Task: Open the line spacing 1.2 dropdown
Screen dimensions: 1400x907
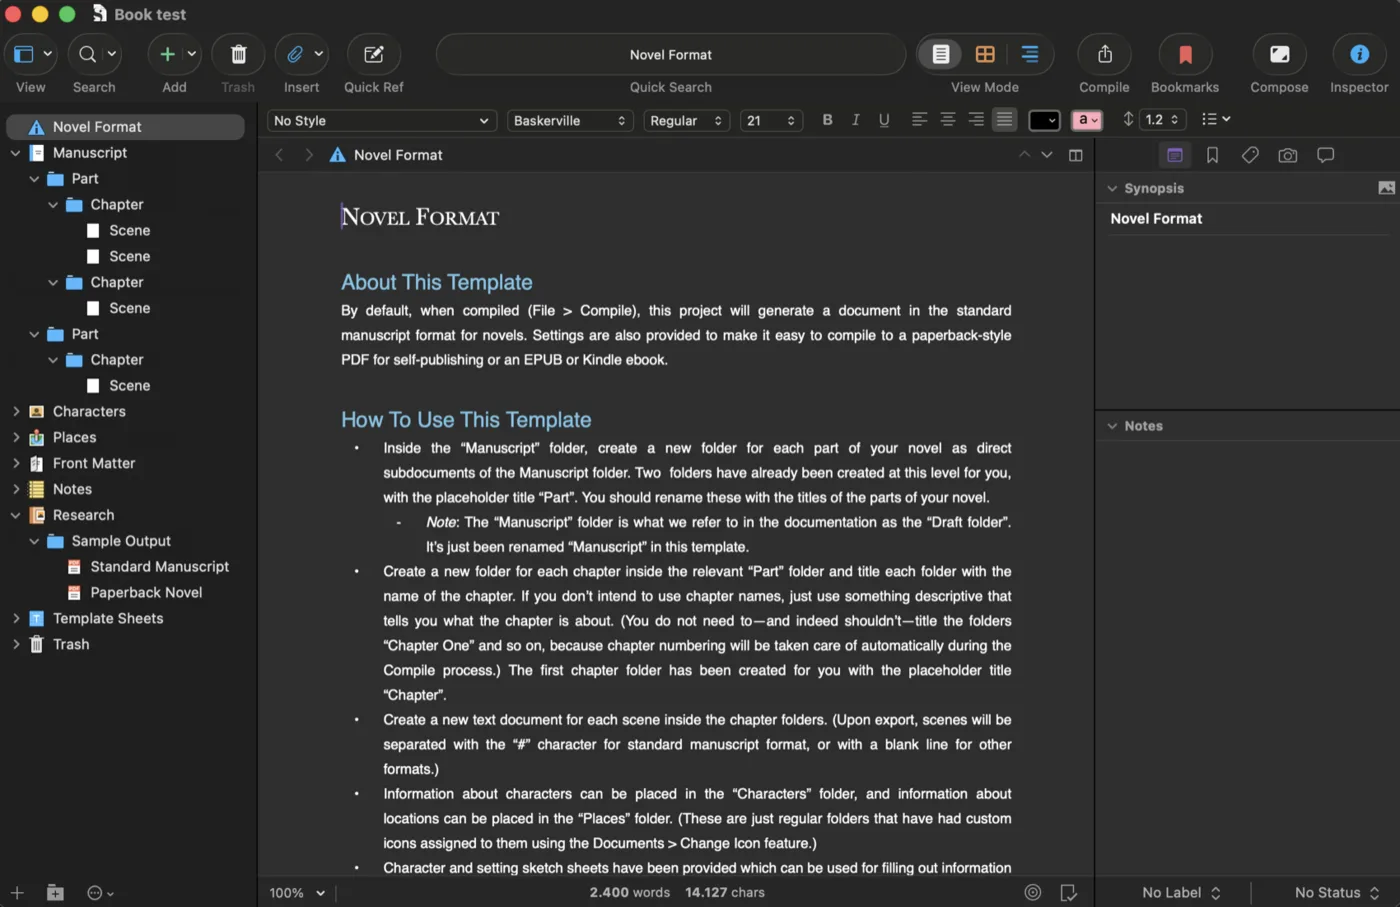Action: (x=1162, y=120)
